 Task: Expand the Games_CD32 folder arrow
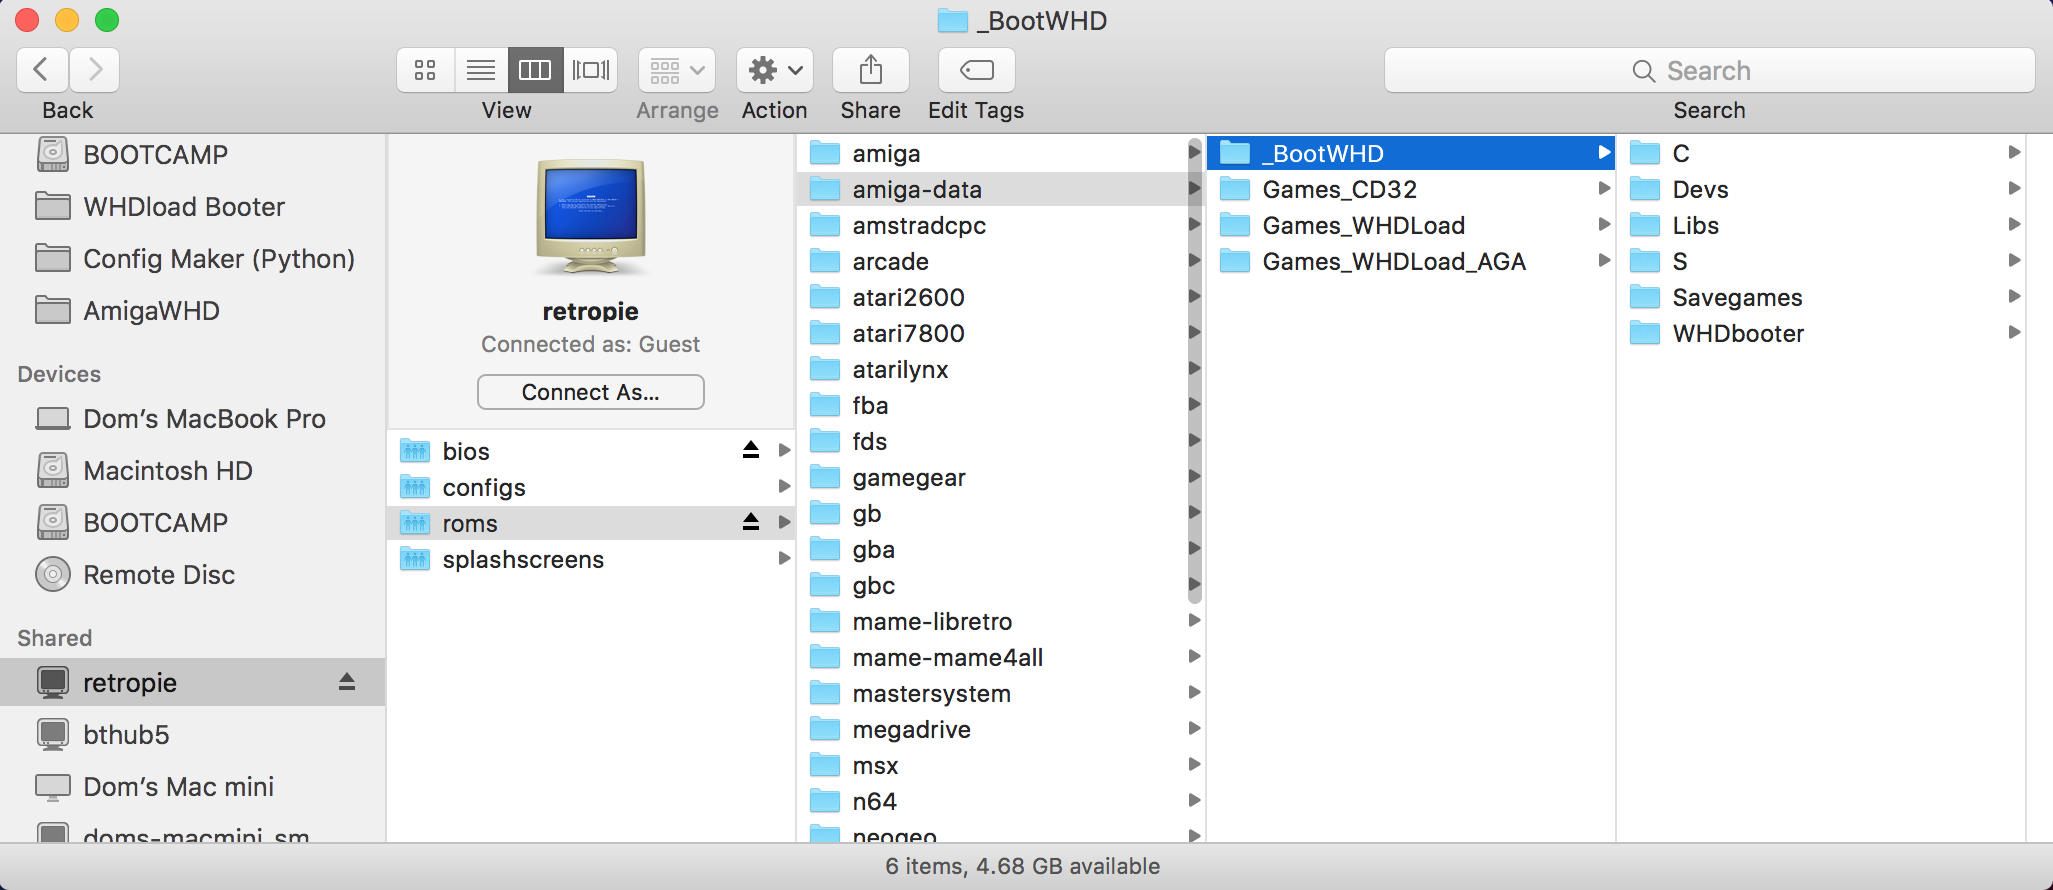1604,189
